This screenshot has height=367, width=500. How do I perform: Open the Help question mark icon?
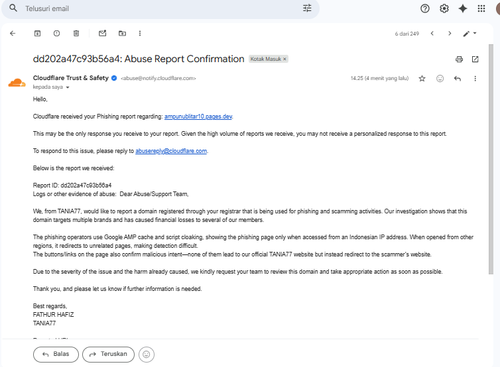pyautogui.click(x=425, y=9)
